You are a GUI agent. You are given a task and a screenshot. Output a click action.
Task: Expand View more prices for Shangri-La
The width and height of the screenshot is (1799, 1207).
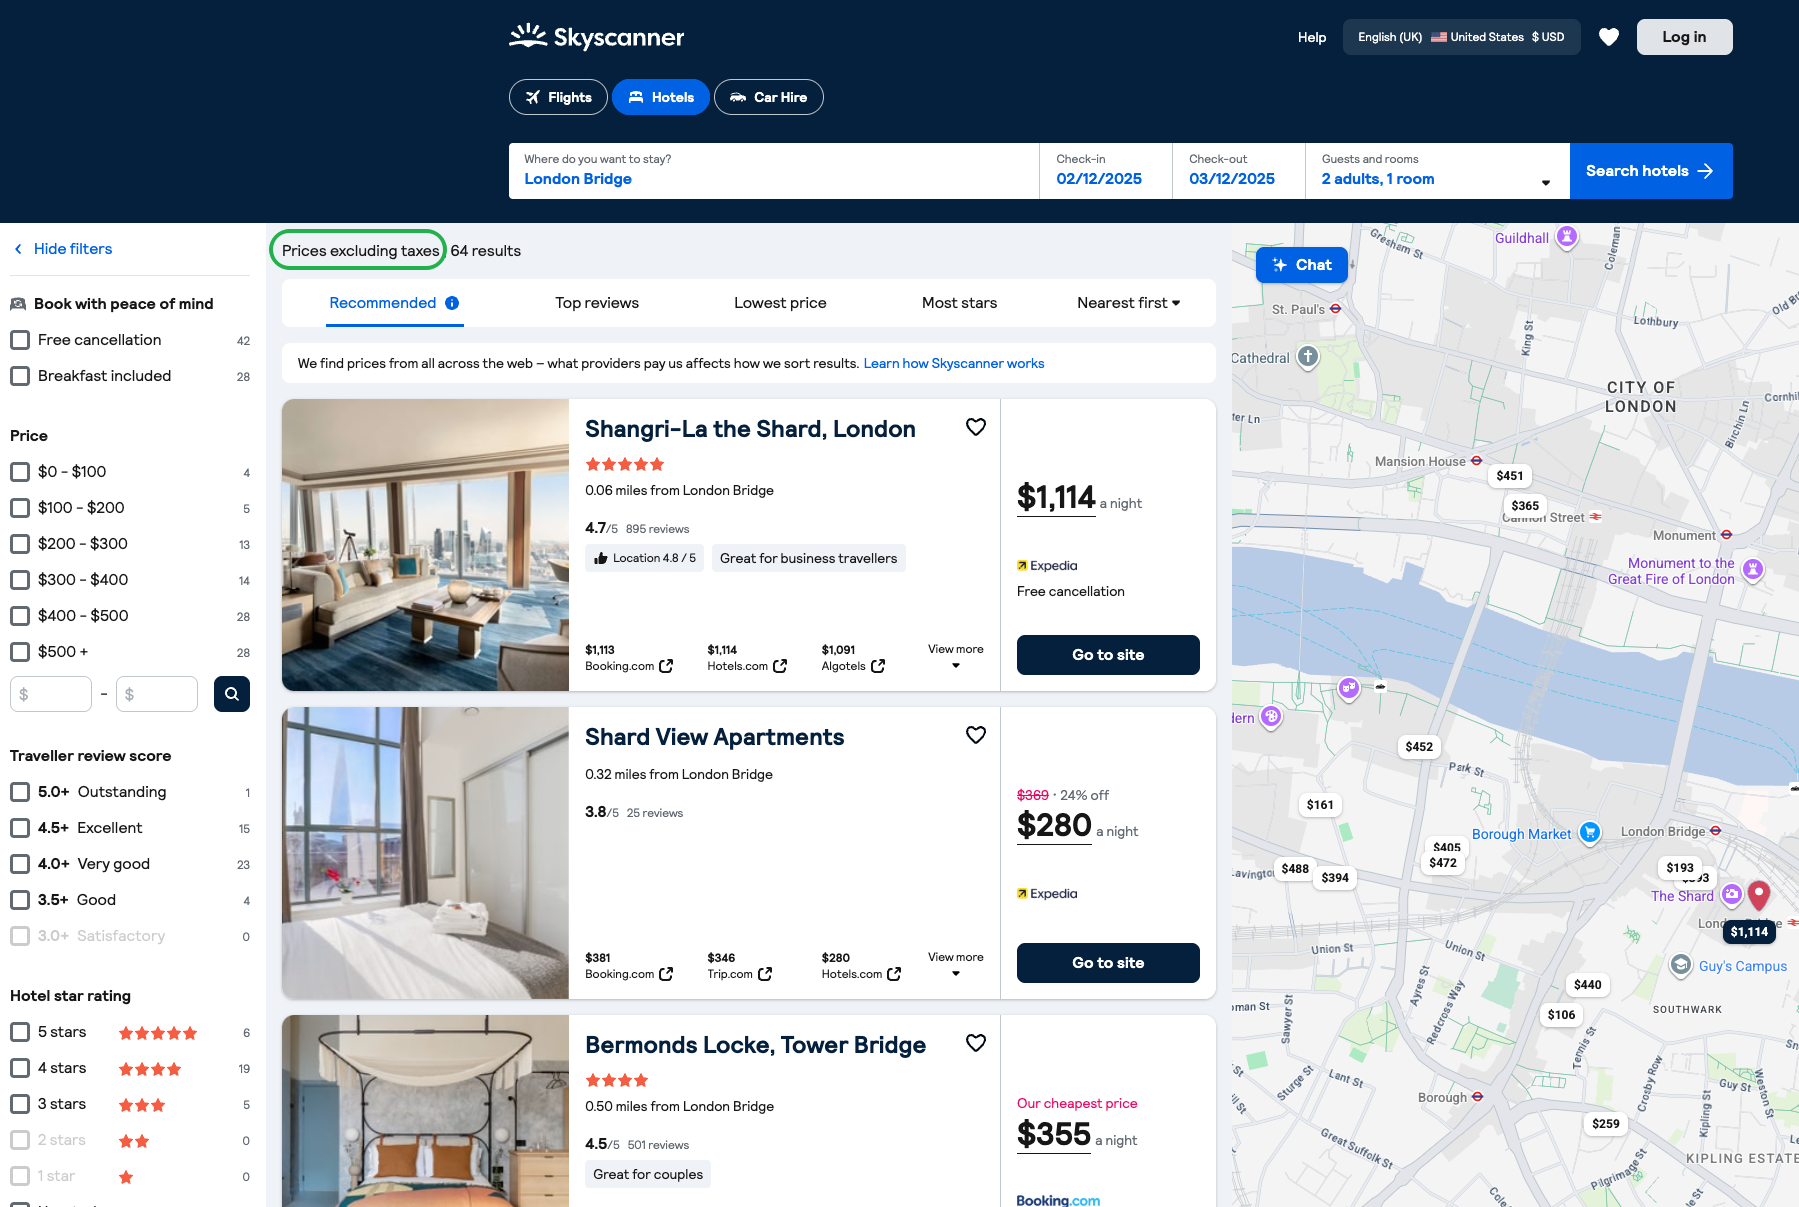(955, 656)
